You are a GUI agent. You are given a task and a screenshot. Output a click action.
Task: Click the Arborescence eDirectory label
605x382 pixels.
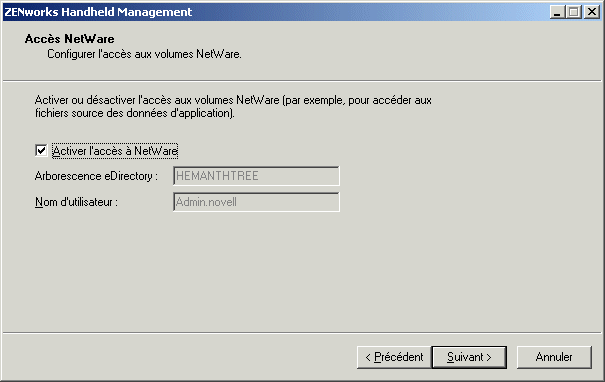pyautogui.click(x=96, y=176)
